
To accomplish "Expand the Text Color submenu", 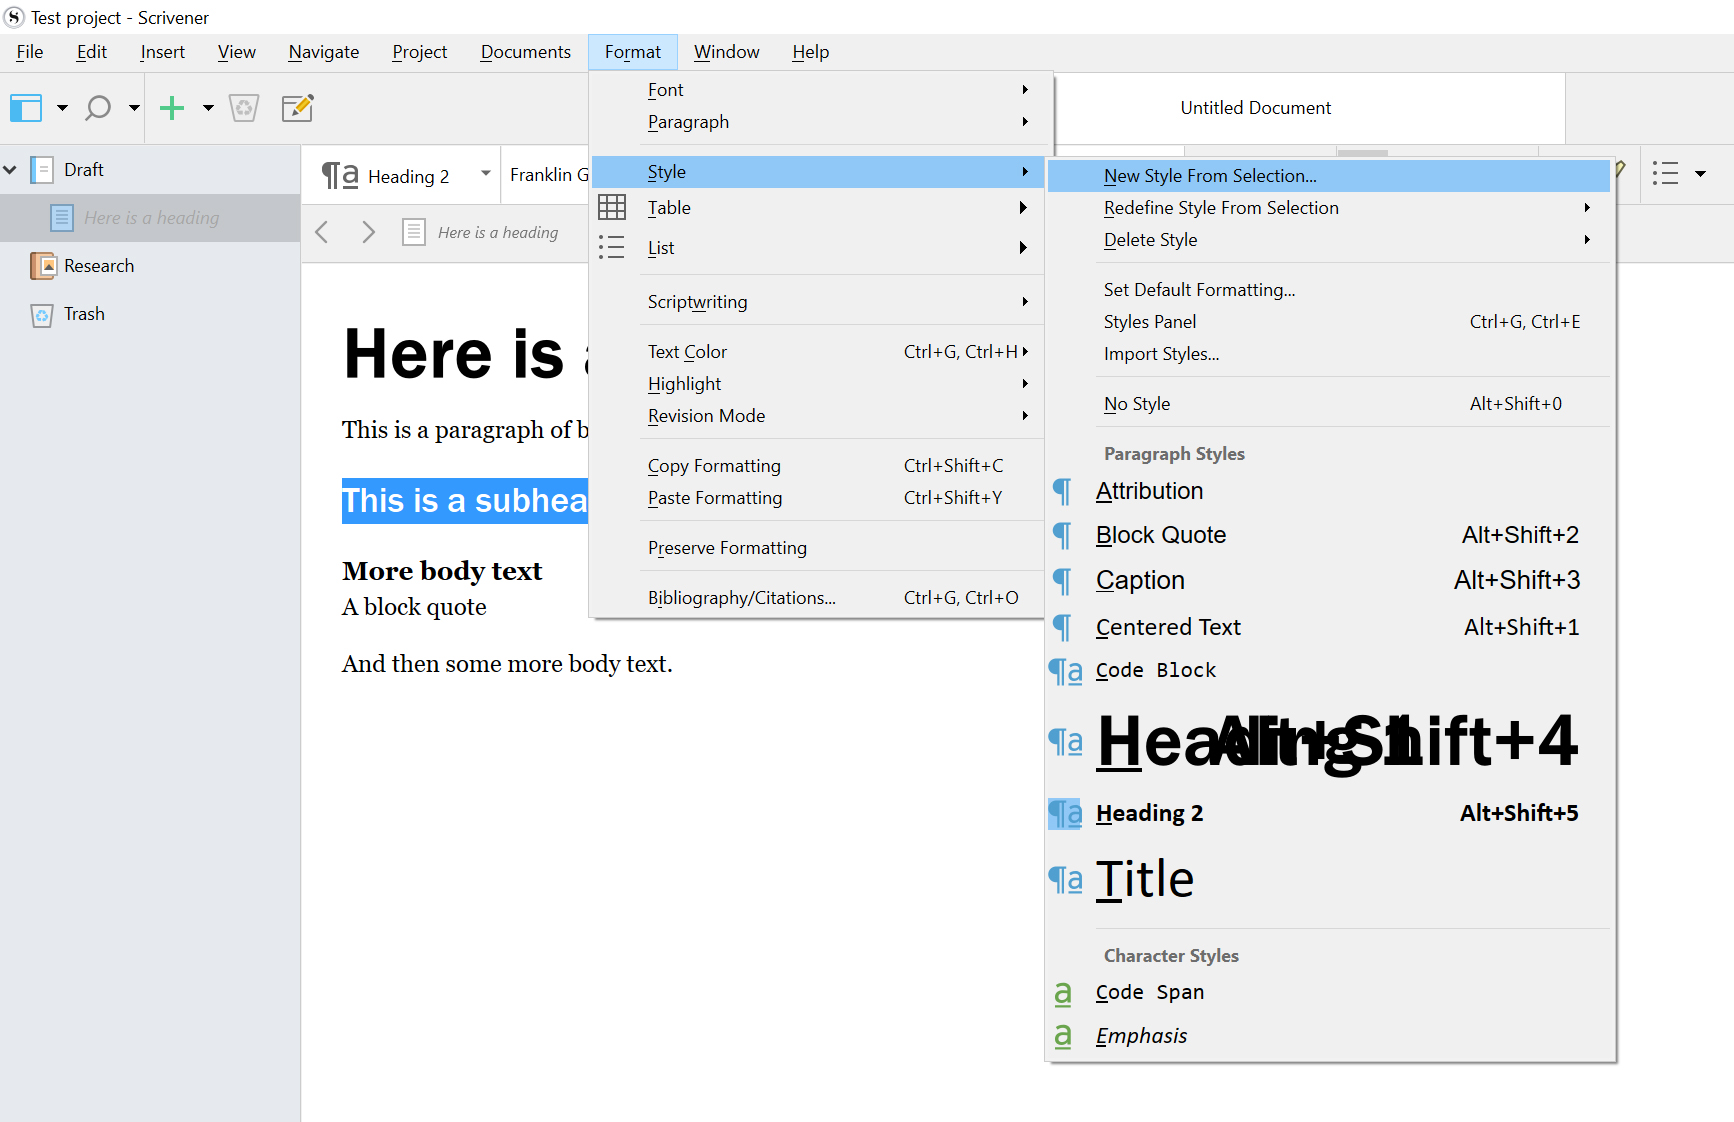I will 818,352.
